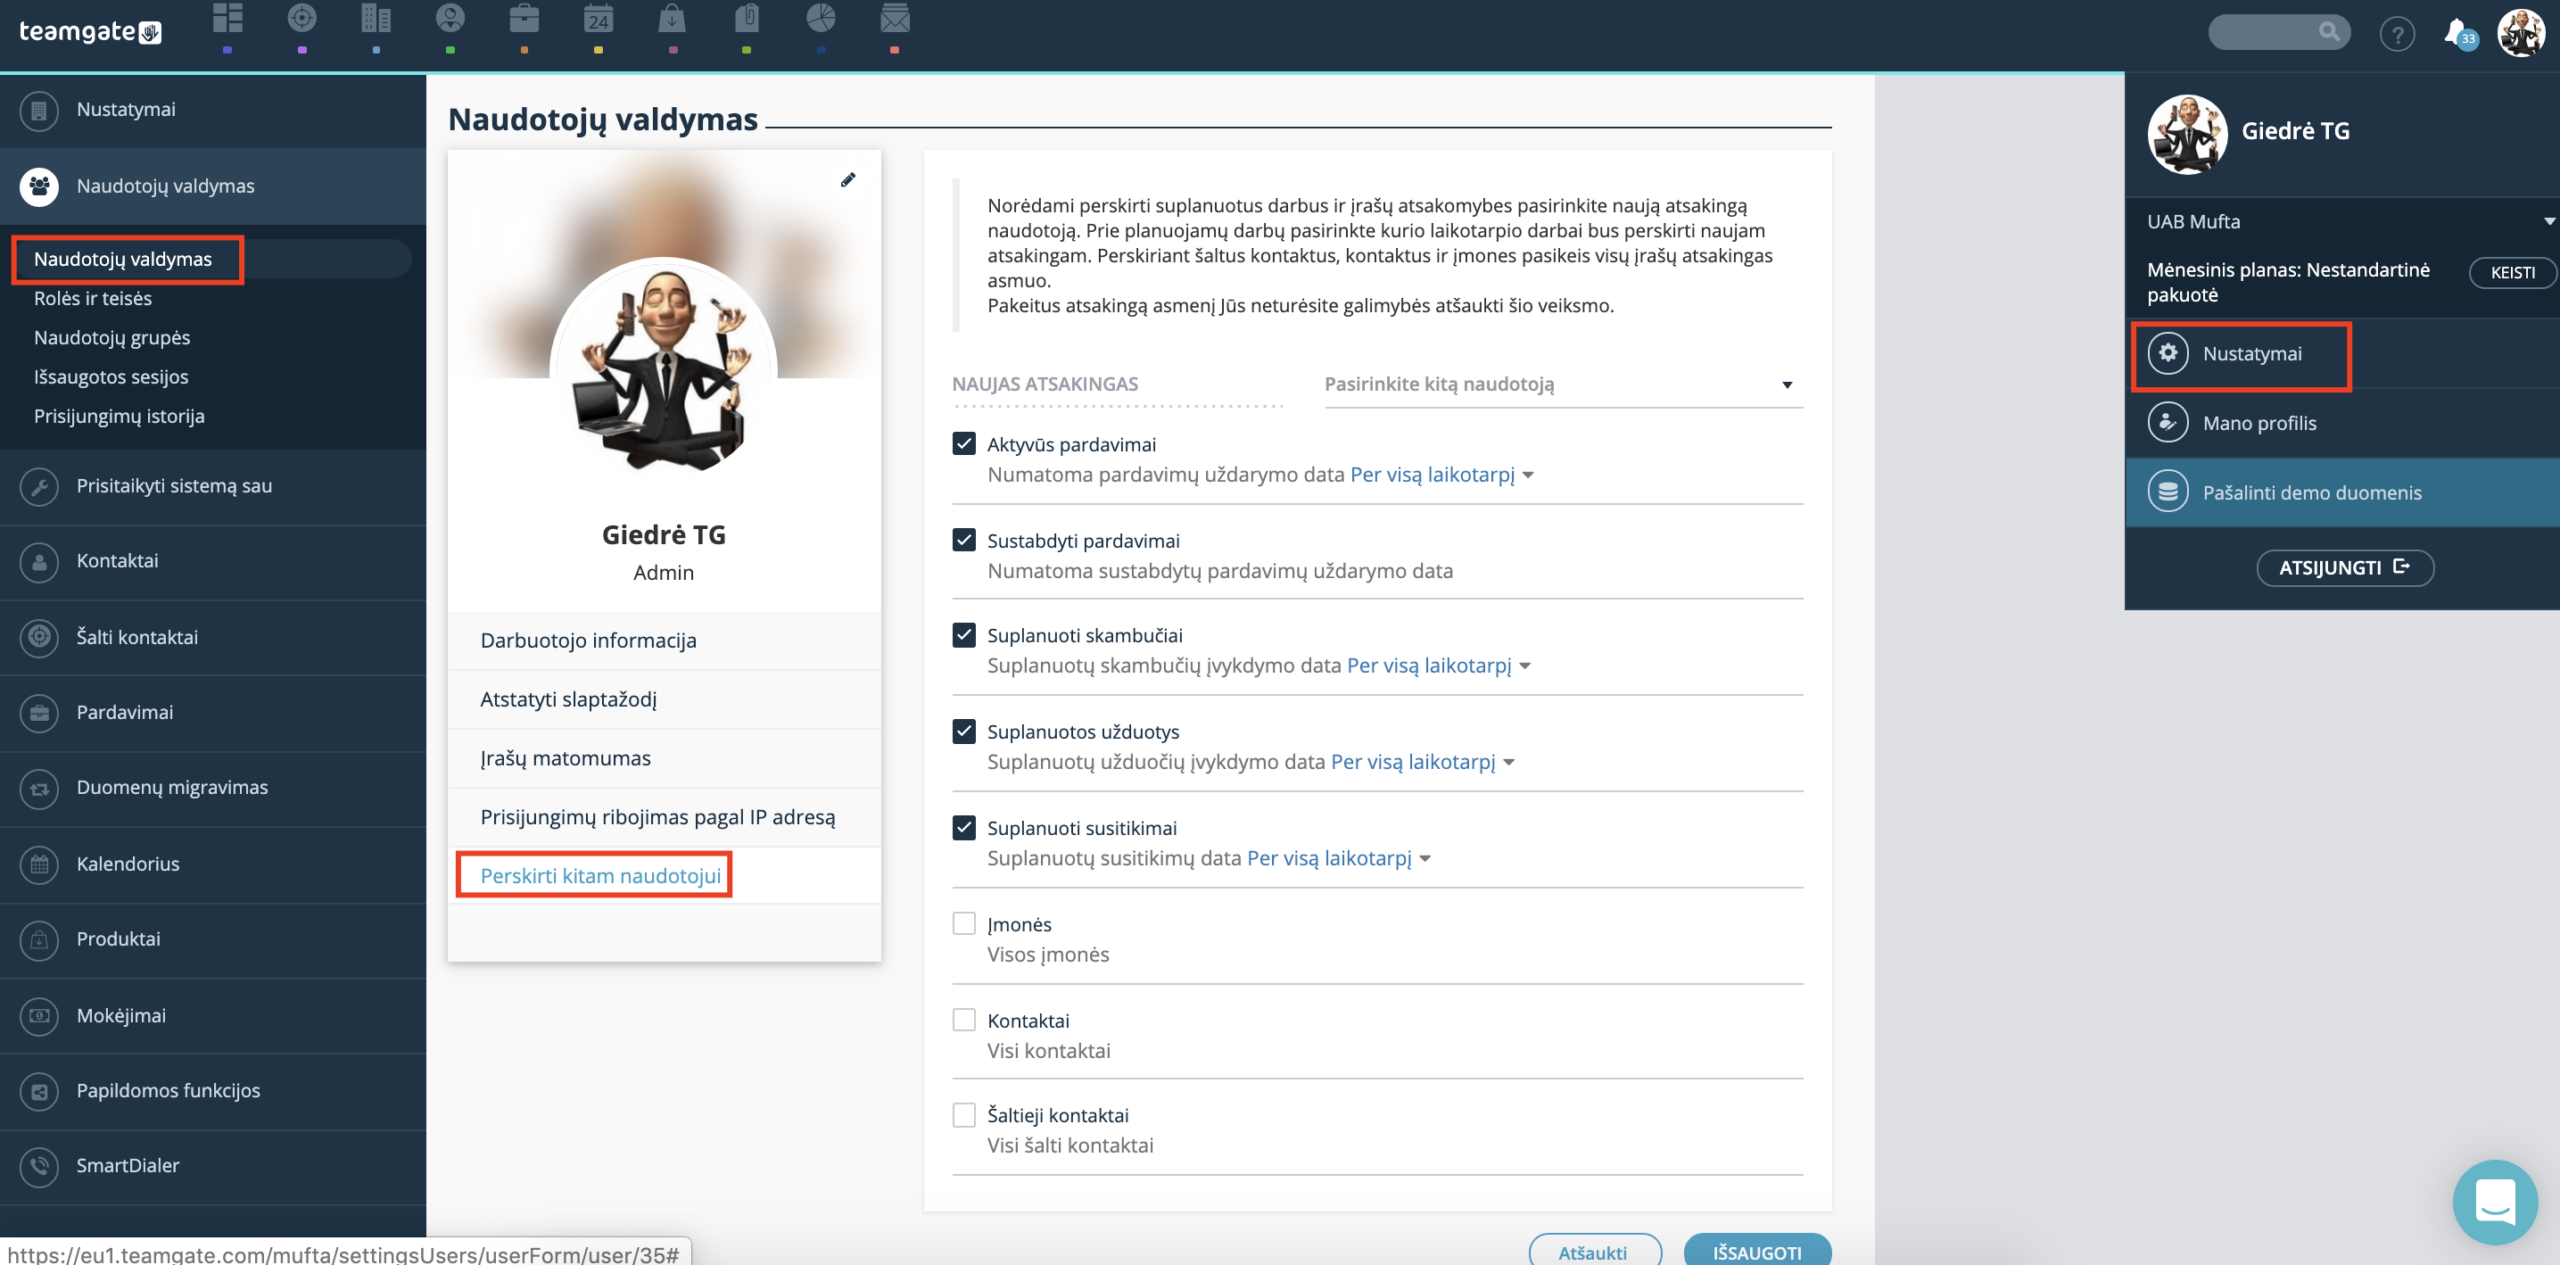This screenshot has width=2560, height=1265.
Task: Click the teamgate logo
Action: pyautogui.click(x=90, y=32)
